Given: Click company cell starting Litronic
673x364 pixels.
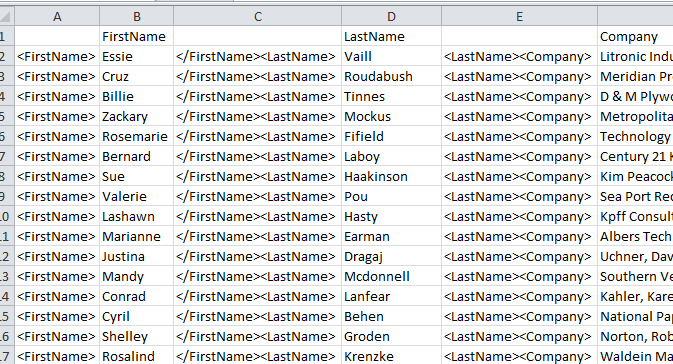Looking at the screenshot, I should pyautogui.click(x=635, y=56).
